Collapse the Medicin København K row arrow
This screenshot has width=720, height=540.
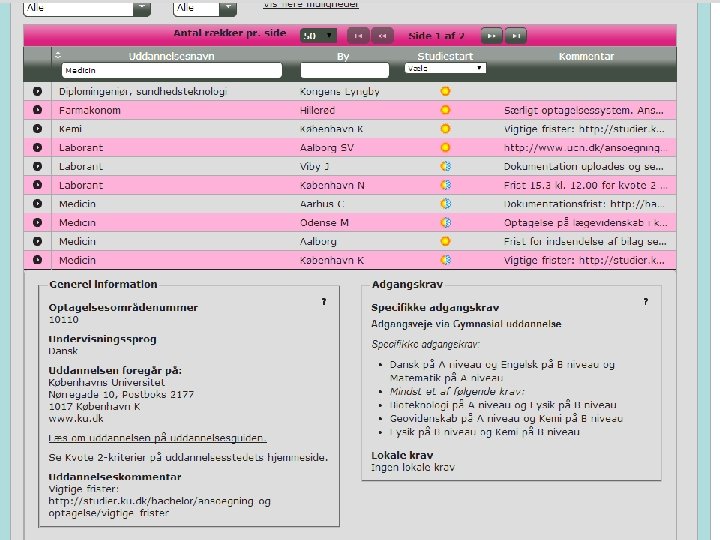37,260
